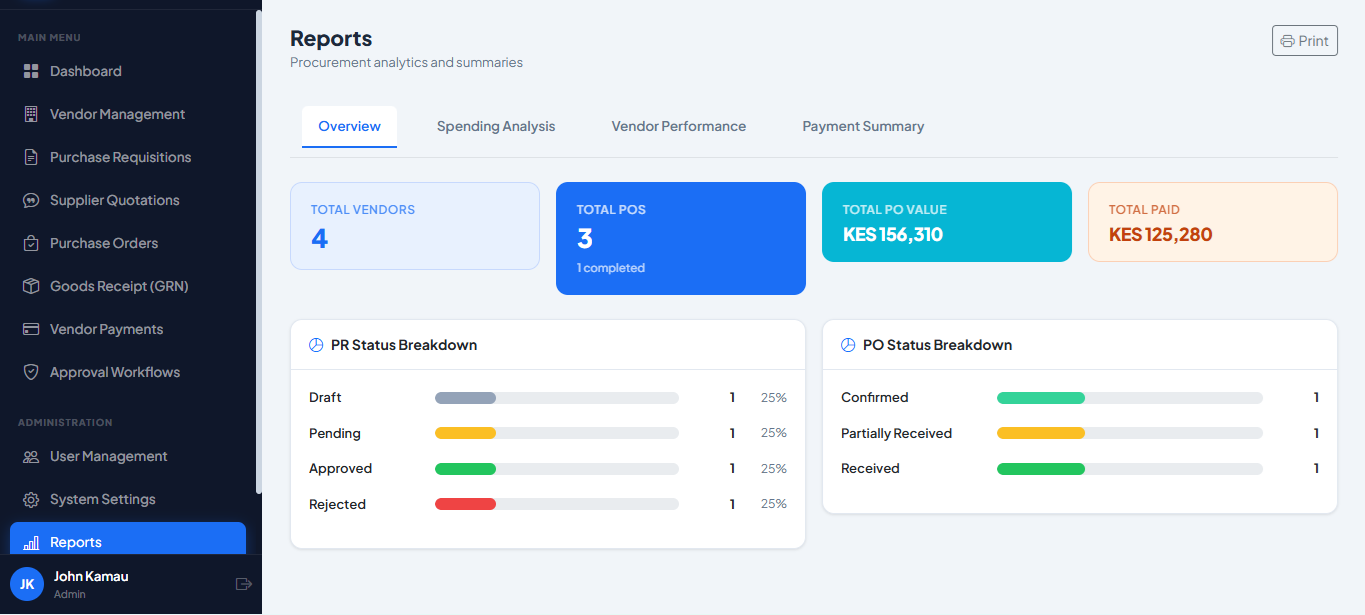Click the System Settings gear icon
This screenshot has height=615, width=1365.
tap(30, 500)
